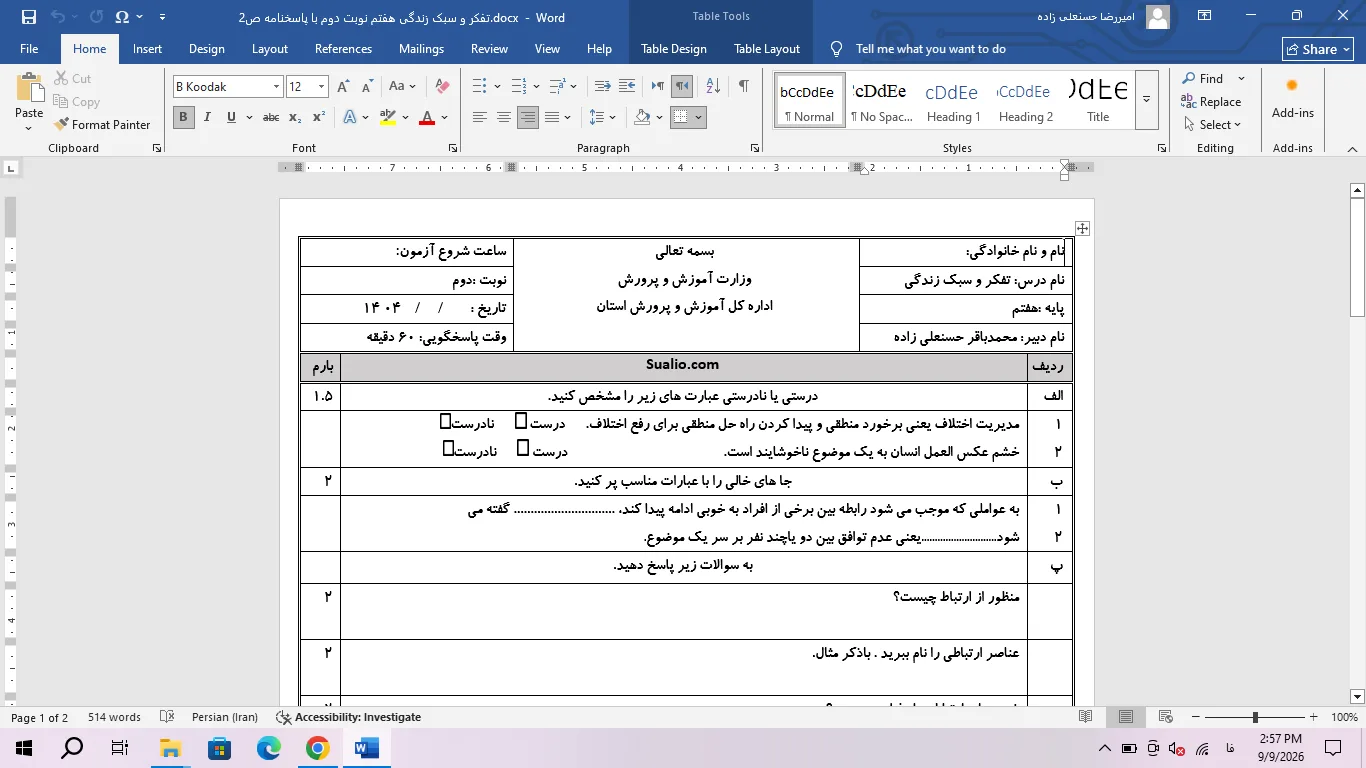Check درست box in question row ۱
The height and width of the screenshot is (768, 1366).
pos(521,422)
